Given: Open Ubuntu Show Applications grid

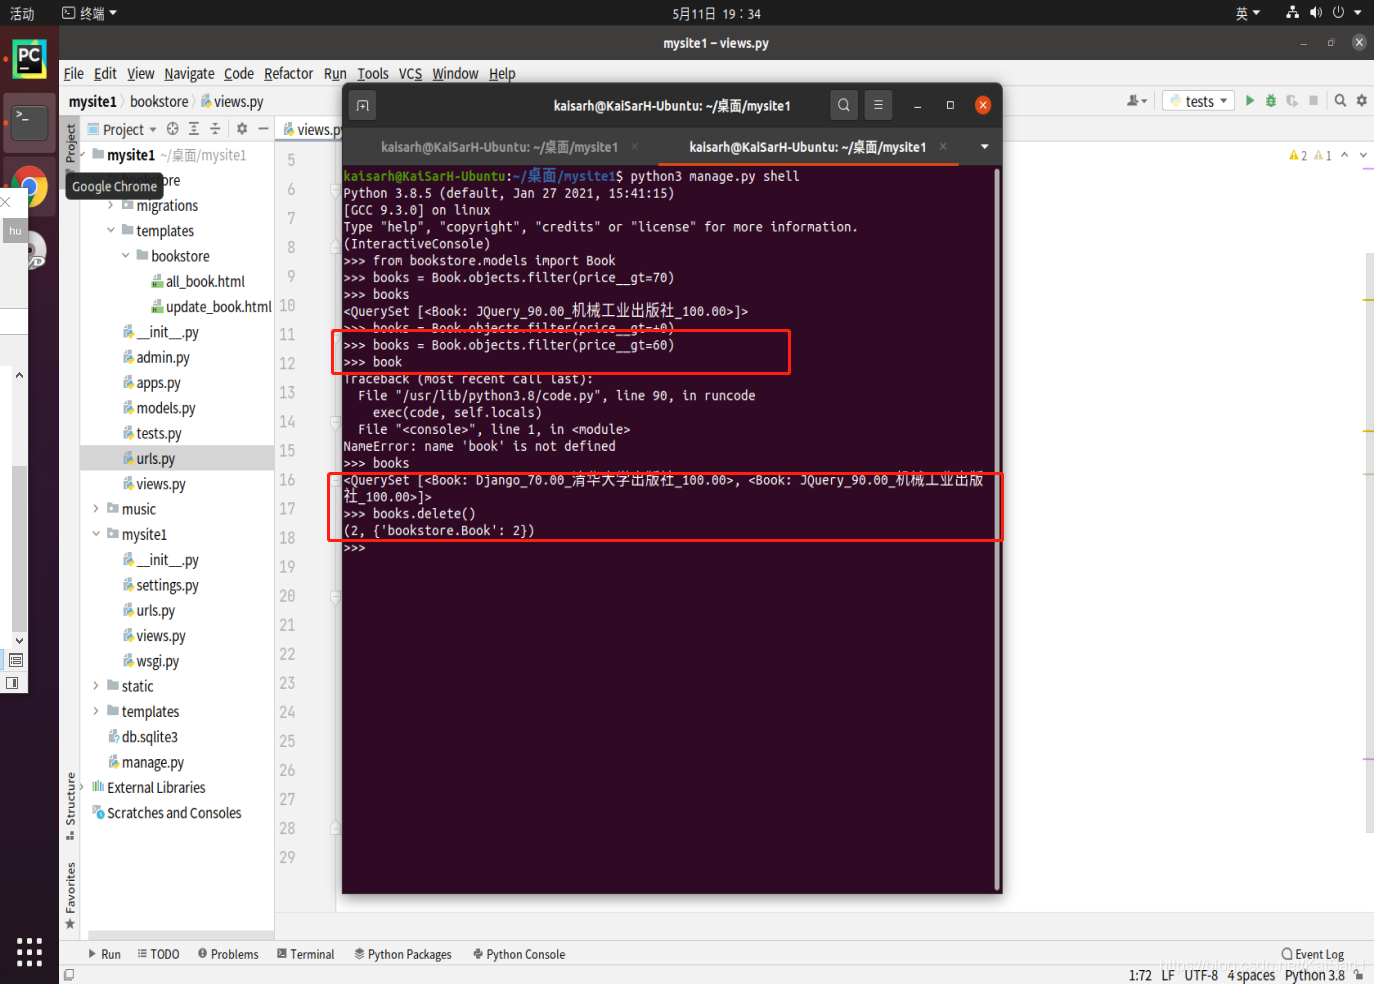Looking at the screenshot, I should click(29, 951).
